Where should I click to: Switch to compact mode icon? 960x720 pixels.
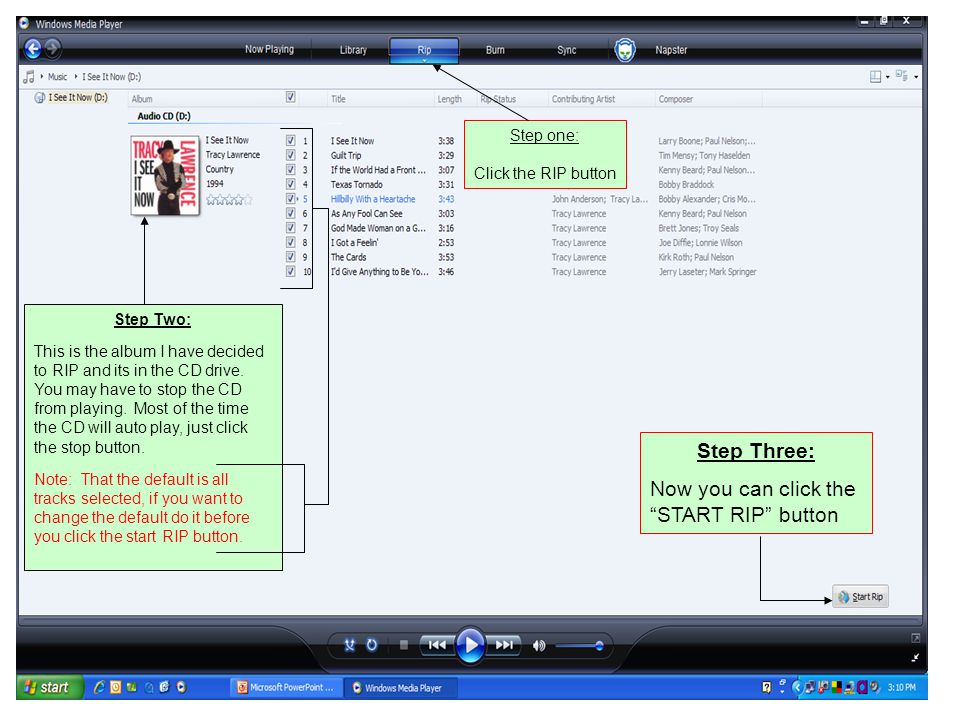tap(915, 658)
